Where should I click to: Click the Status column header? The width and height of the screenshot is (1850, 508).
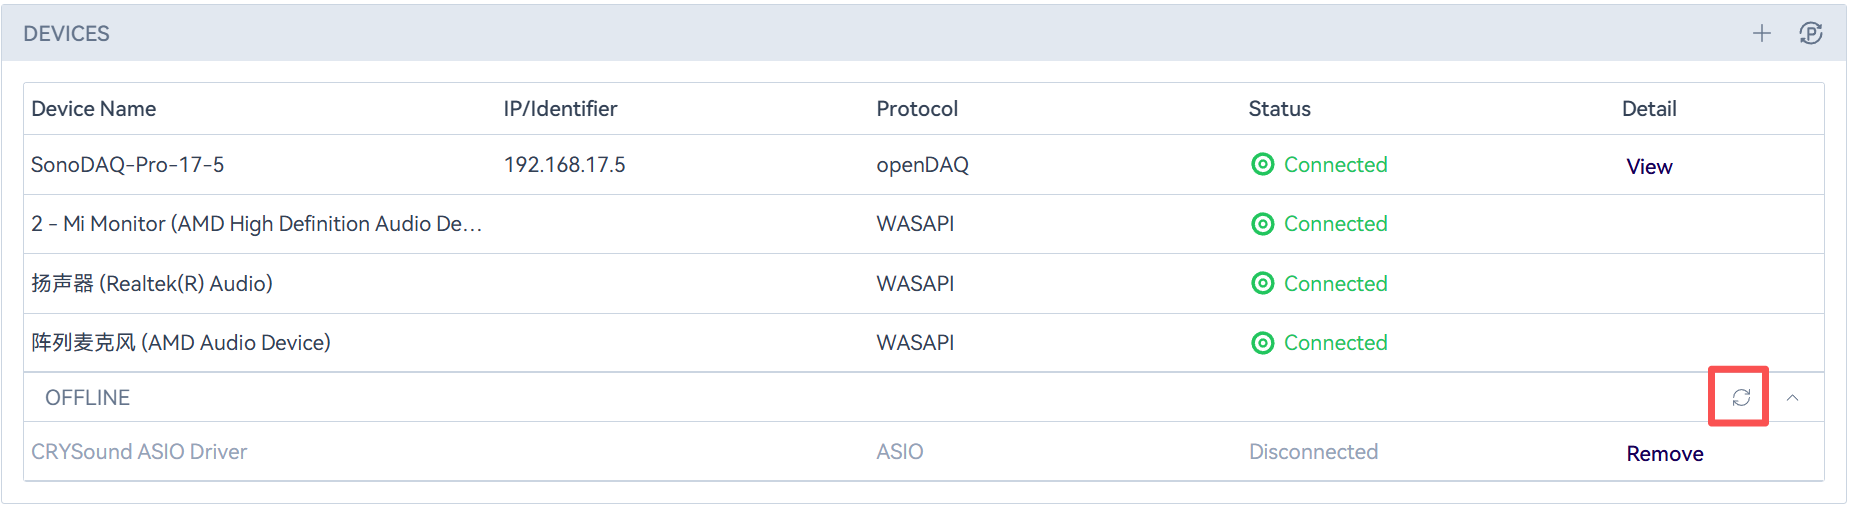(1279, 109)
